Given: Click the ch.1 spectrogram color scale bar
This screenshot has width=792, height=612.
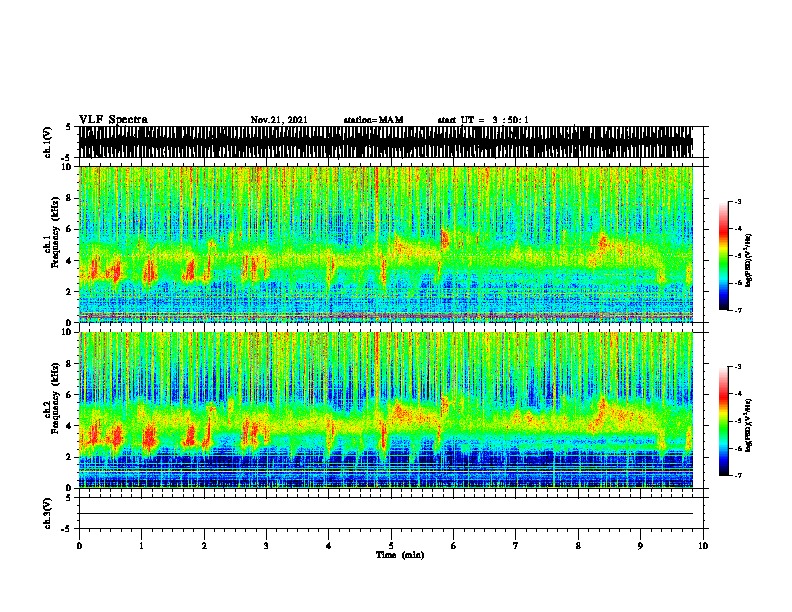Looking at the screenshot, I should coord(724,256).
